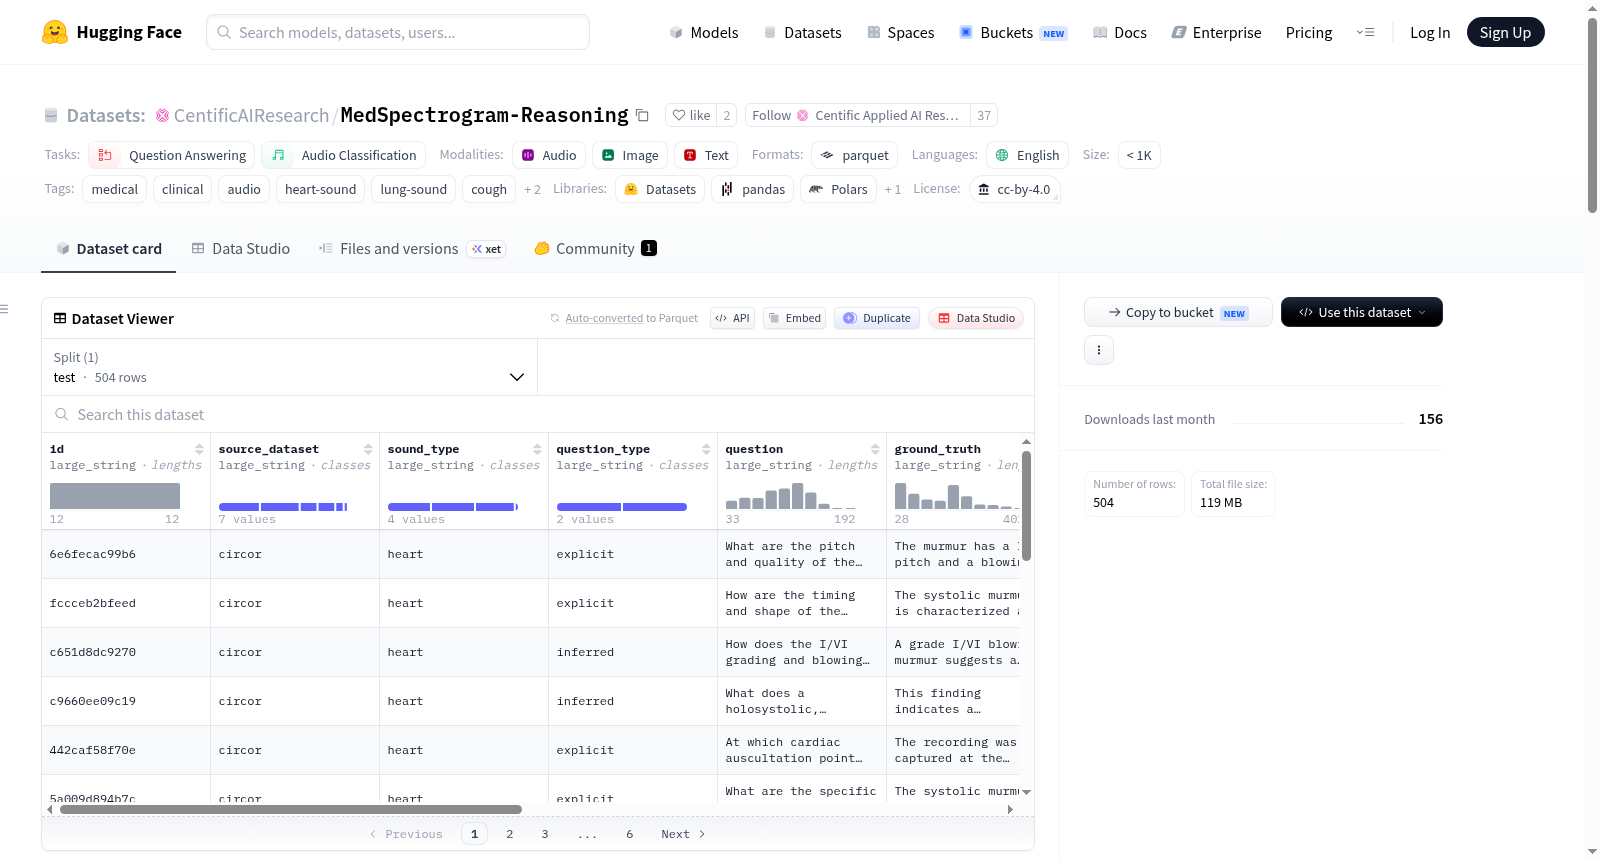Click the English language tag
1600x861 pixels.
(1028, 155)
